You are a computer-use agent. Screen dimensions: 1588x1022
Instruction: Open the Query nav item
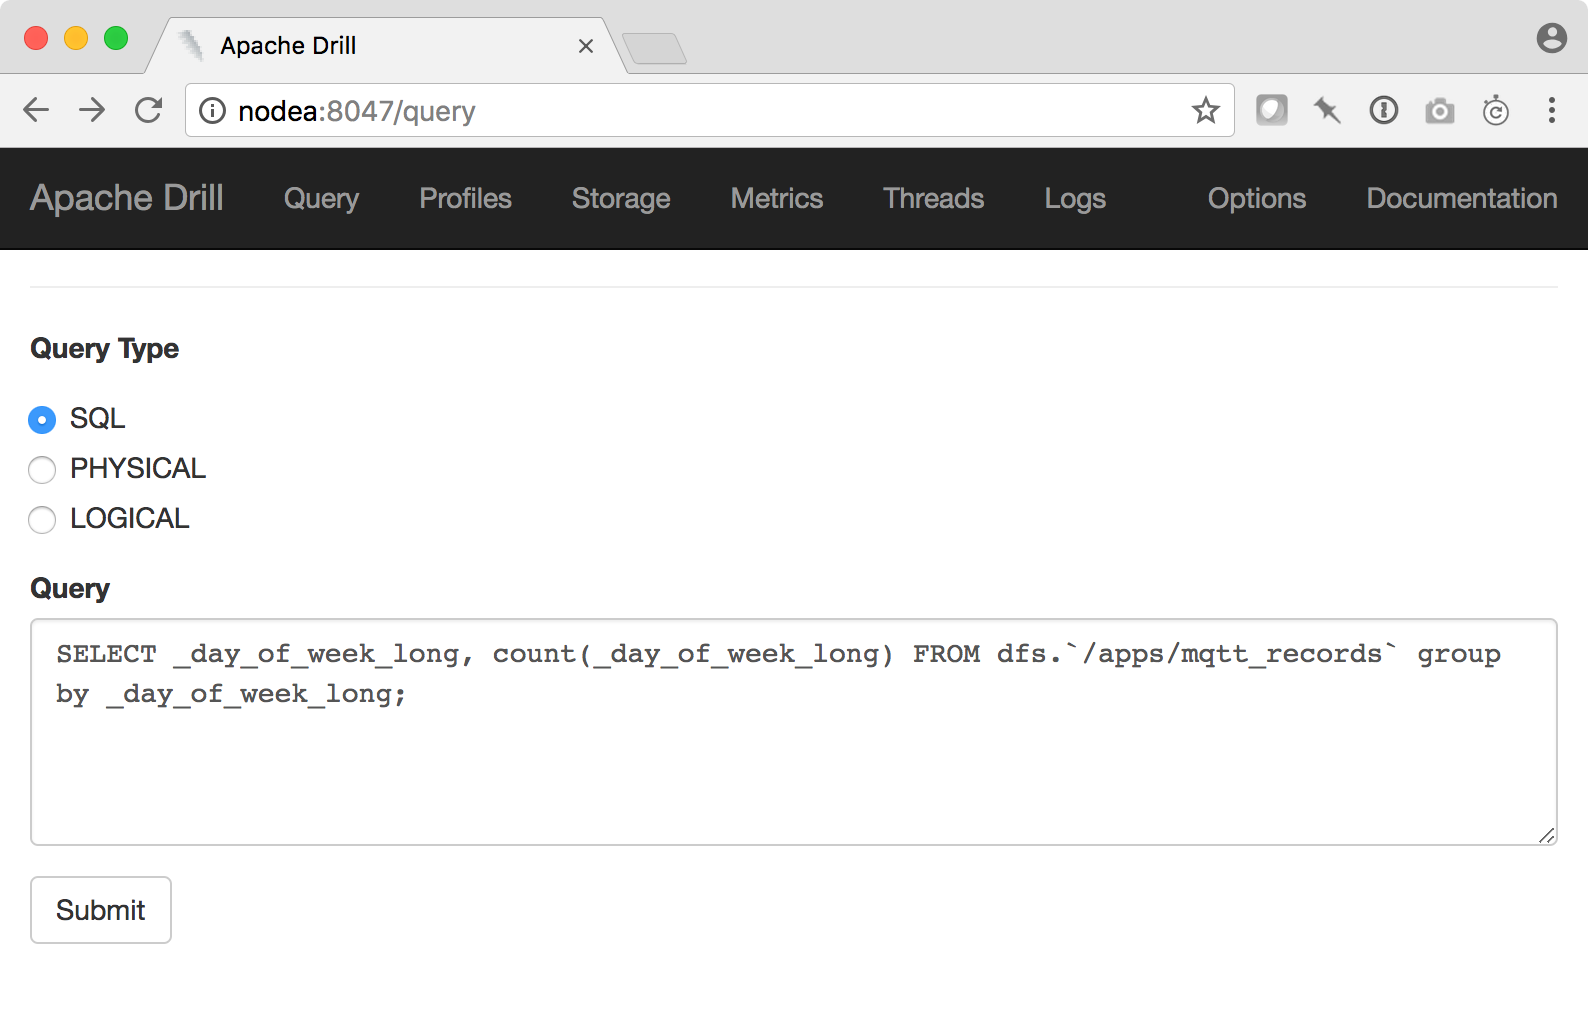click(x=321, y=198)
